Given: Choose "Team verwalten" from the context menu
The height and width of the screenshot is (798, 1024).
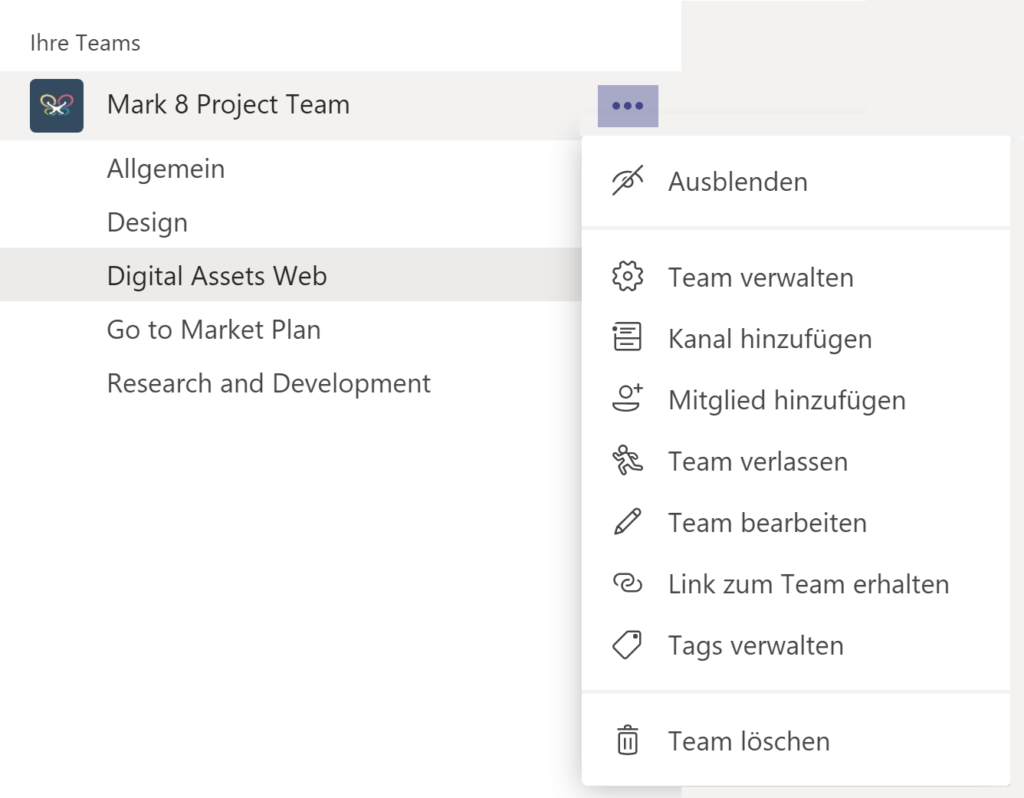Looking at the screenshot, I should pyautogui.click(x=761, y=277).
